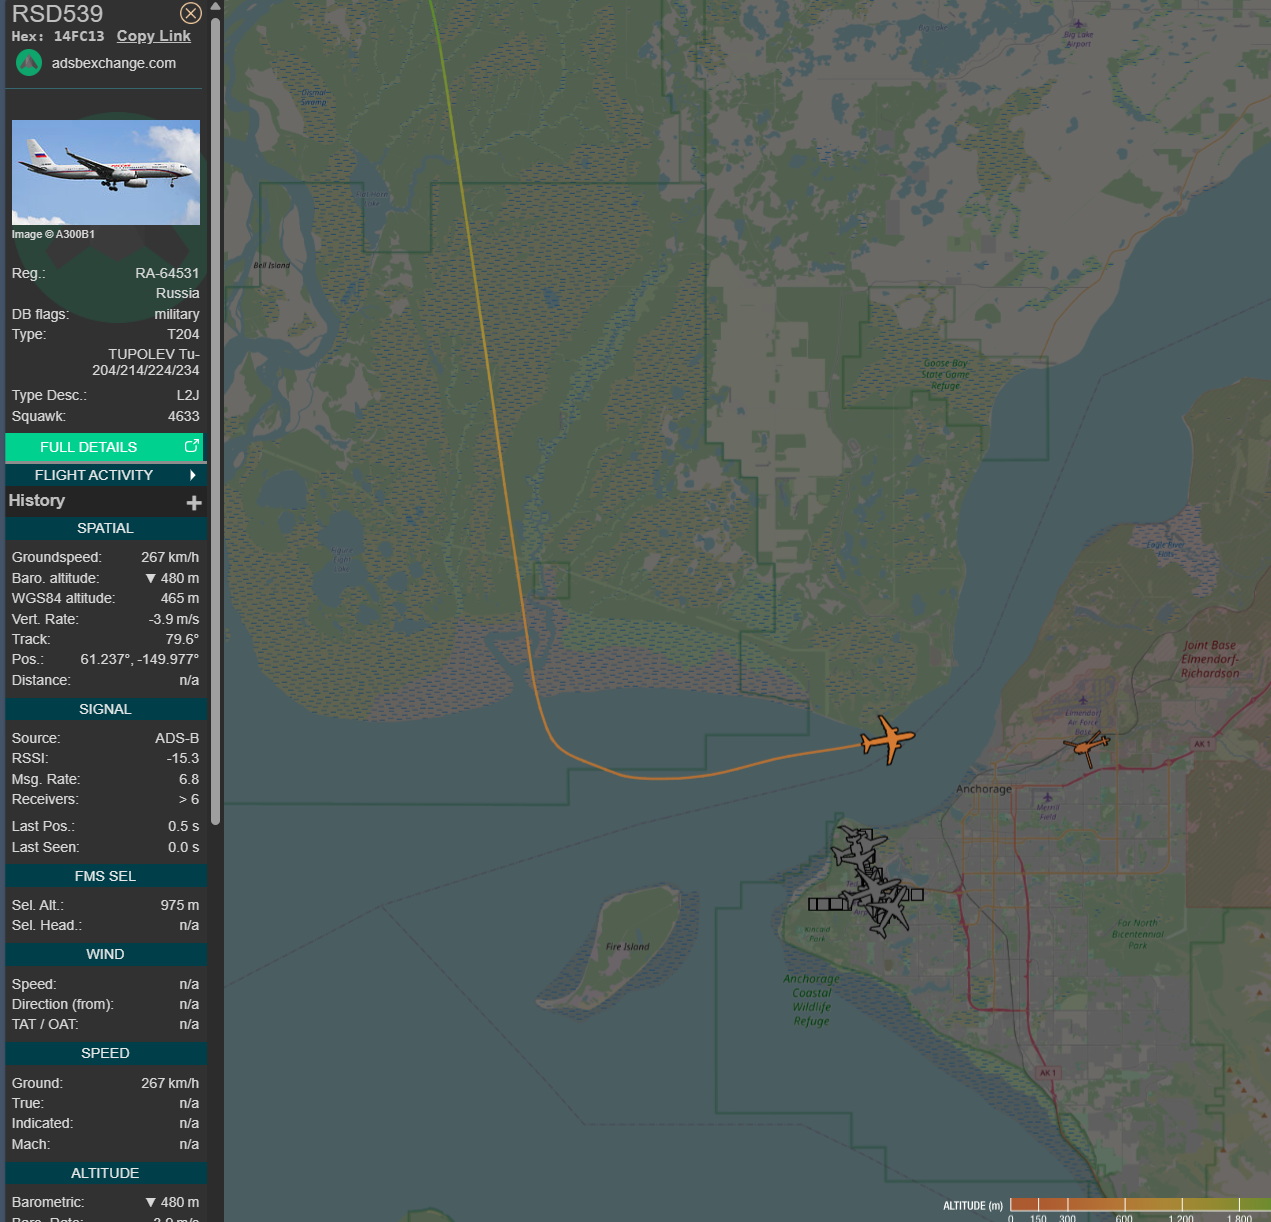Click the ALTITUDE section header

coord(106,1173)
